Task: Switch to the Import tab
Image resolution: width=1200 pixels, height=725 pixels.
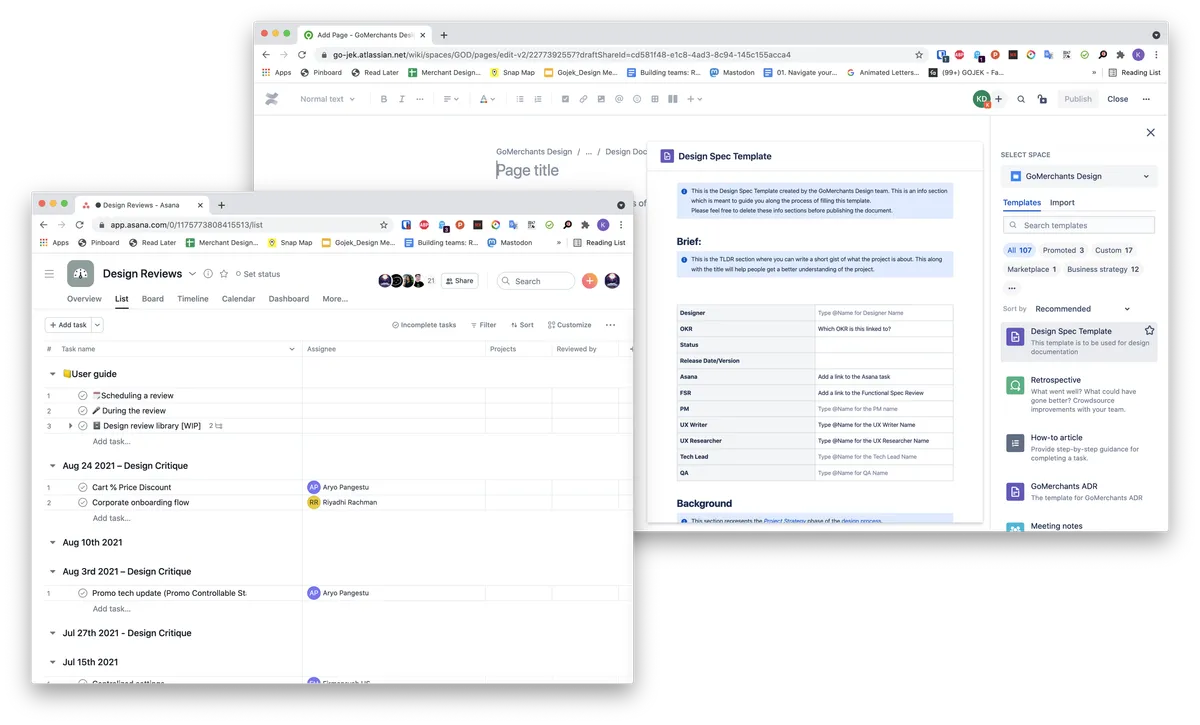Action: click(x=1062, y=203)
